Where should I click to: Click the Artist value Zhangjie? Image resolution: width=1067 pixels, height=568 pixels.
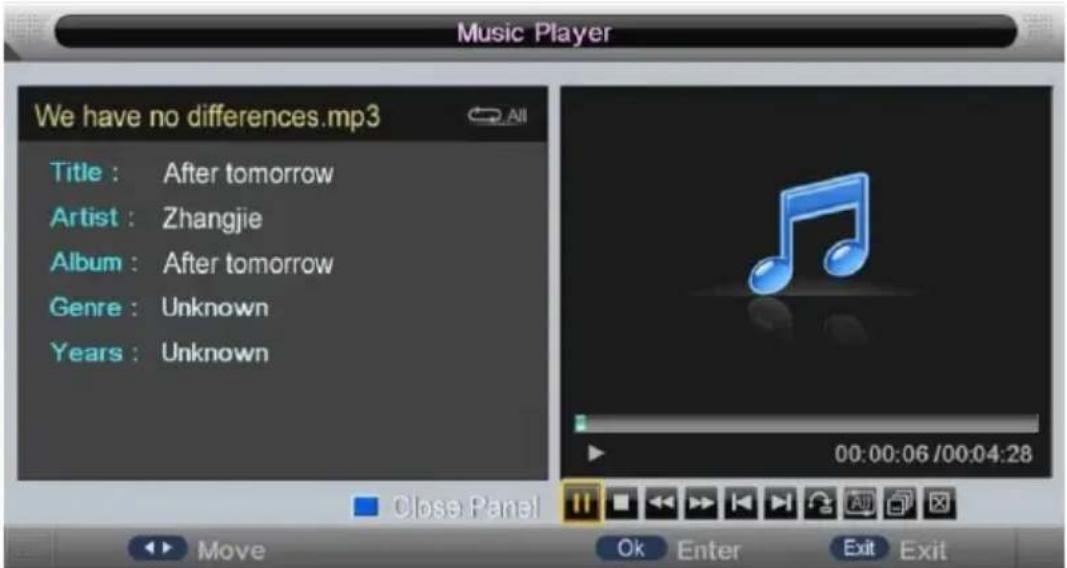(x=212, y=219)
